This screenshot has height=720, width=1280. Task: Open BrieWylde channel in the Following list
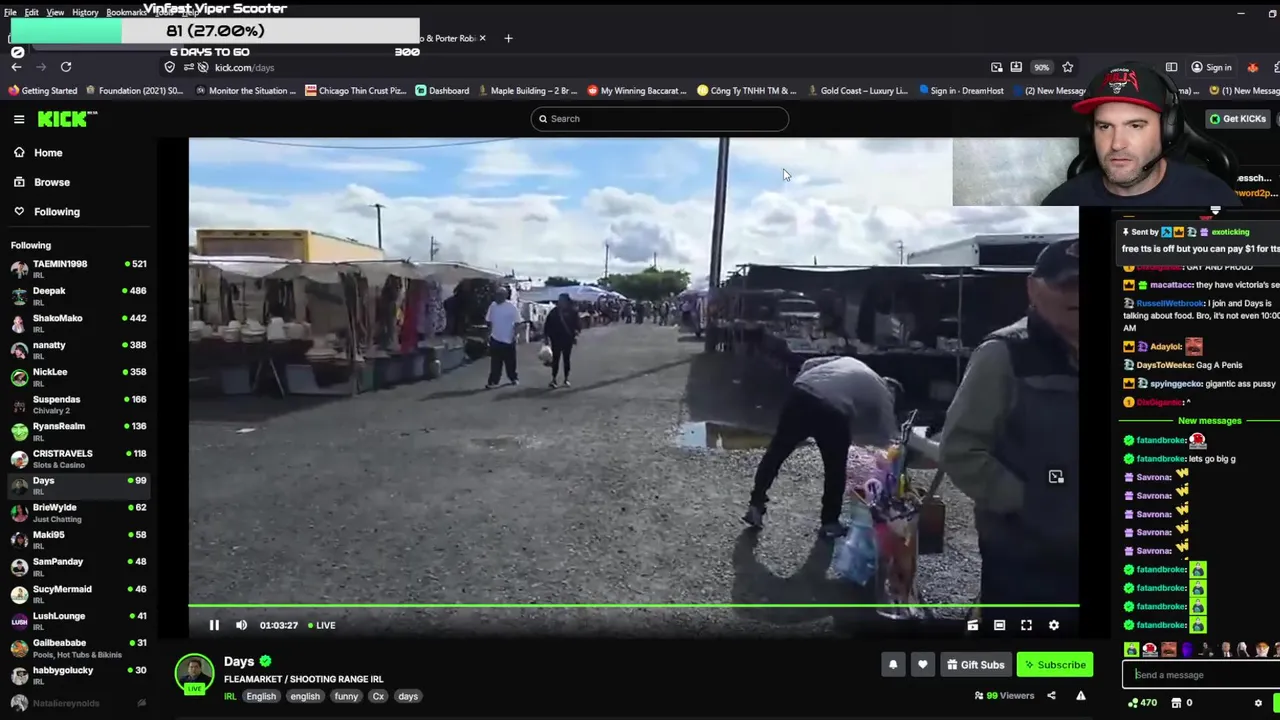pyautogui.click(x=78, y=512)
